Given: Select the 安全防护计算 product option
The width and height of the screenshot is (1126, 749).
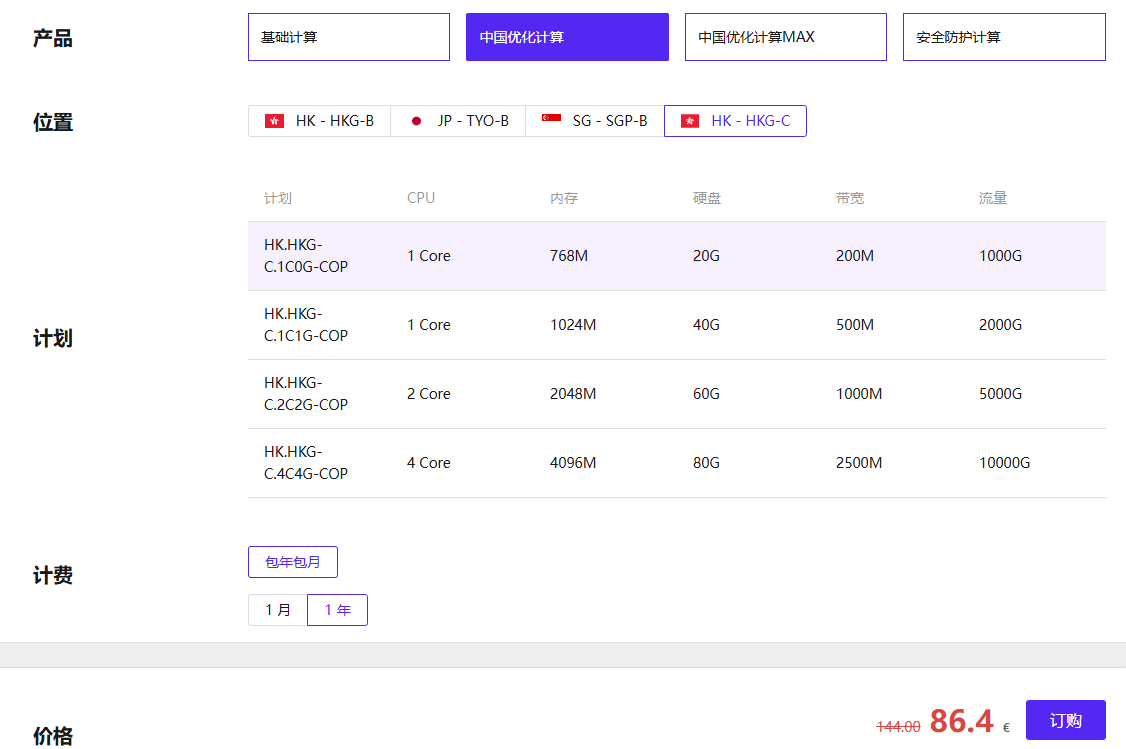Looking at the screenshot, I should (1003, 37).
